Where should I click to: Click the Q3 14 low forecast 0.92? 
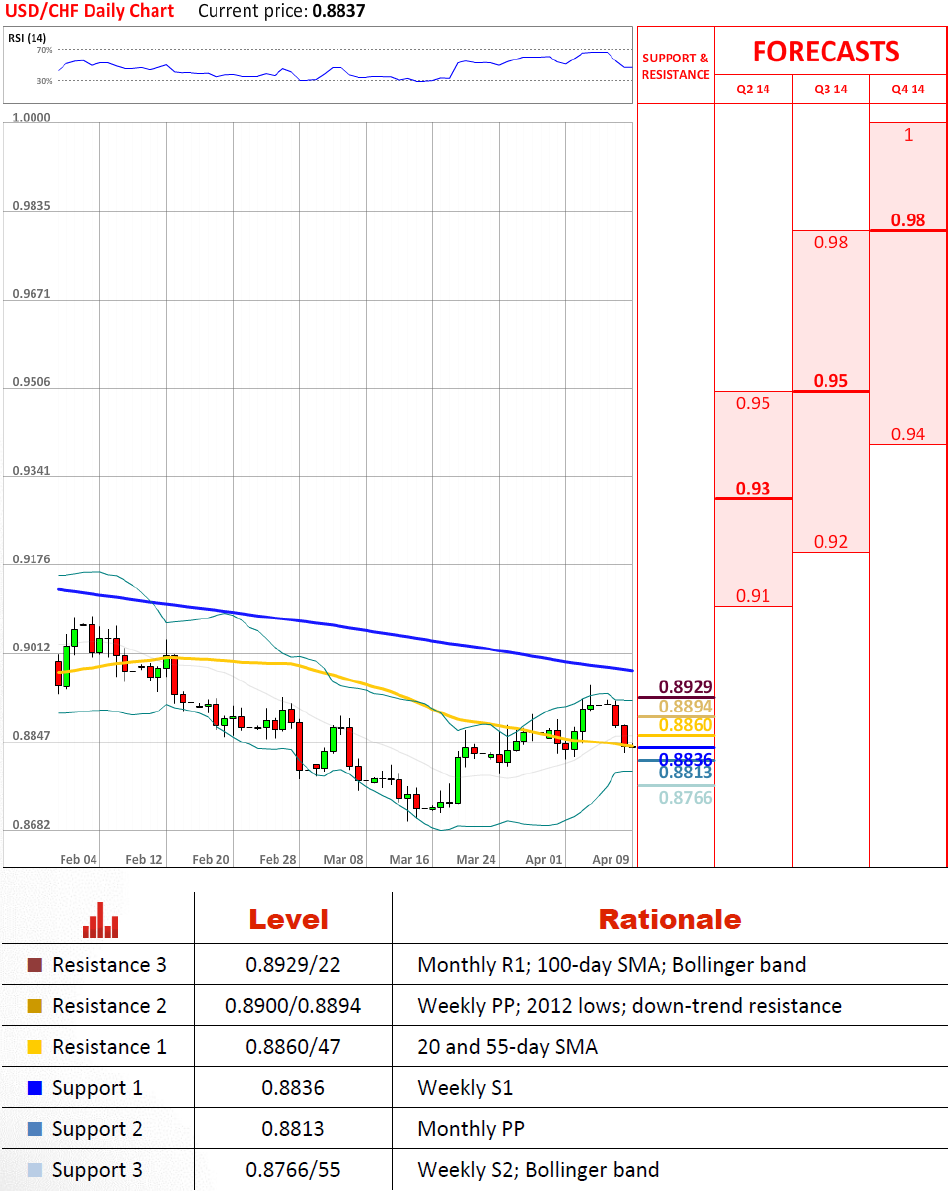click(x=831, y=542)
